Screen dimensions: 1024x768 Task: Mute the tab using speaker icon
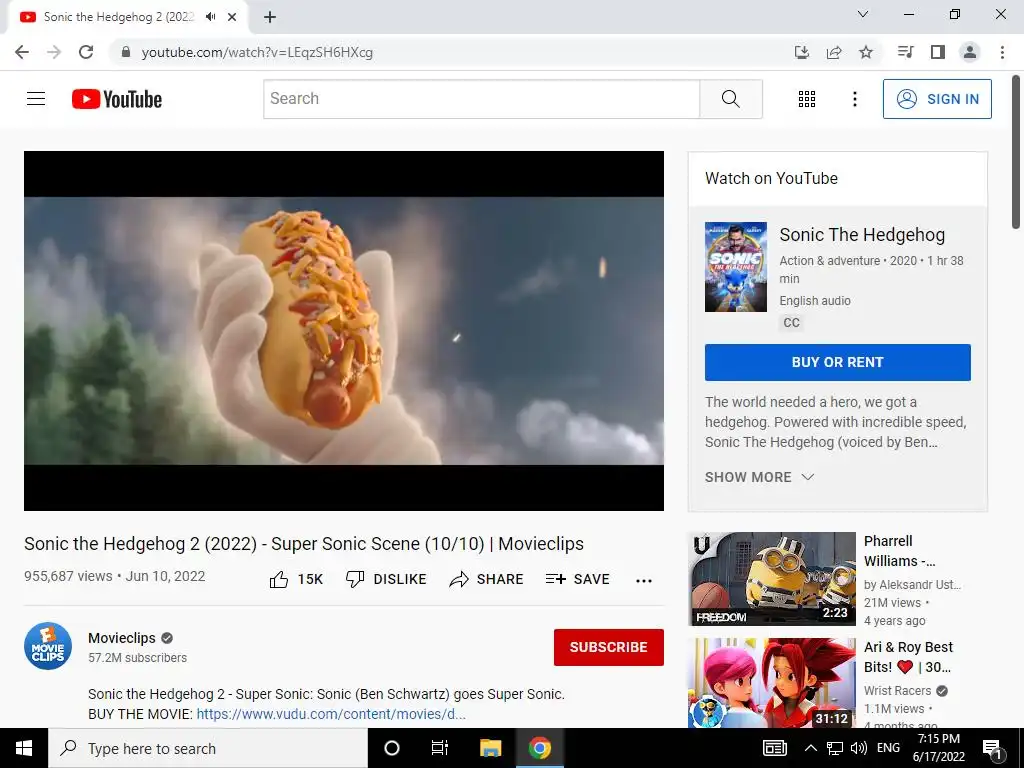pyautogui.click(x=210, y=17)
